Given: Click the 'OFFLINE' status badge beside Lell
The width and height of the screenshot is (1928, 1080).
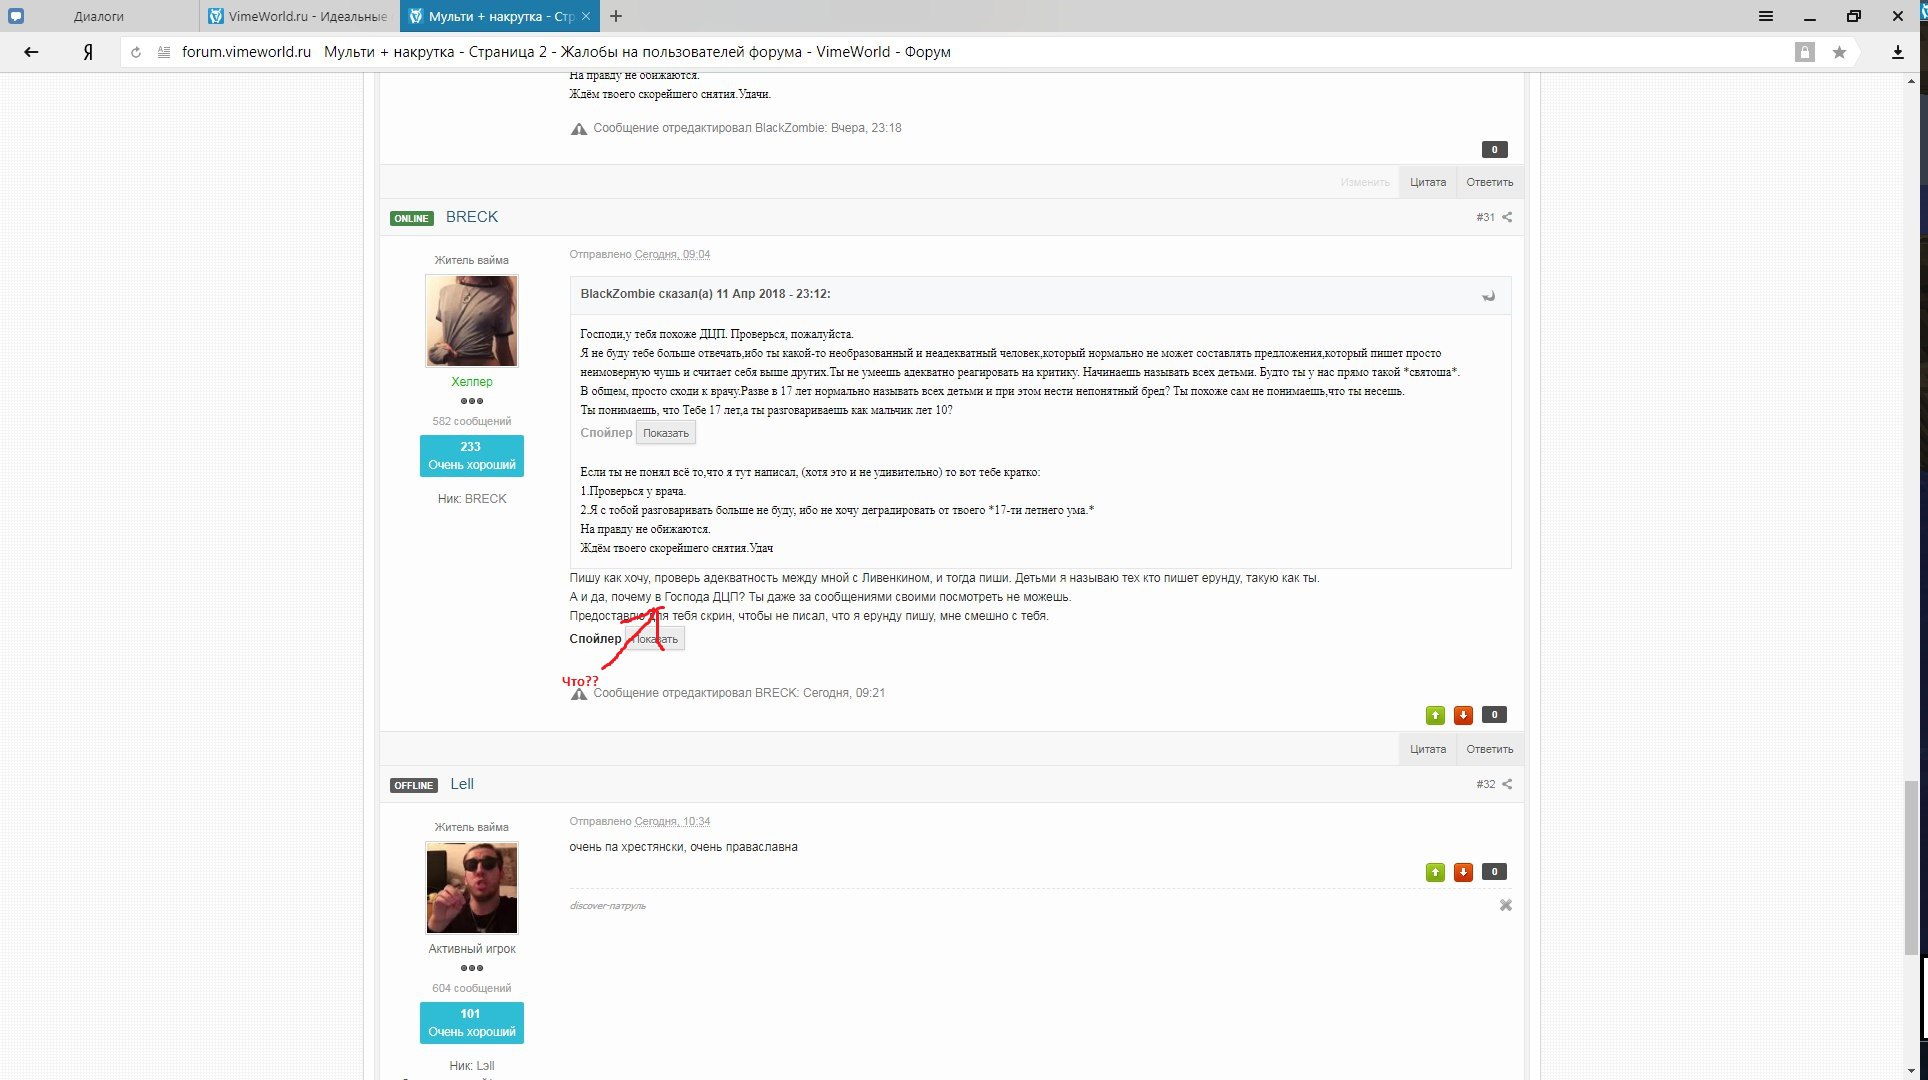Looking at the screenshot, I should click(x=413, y=785).
